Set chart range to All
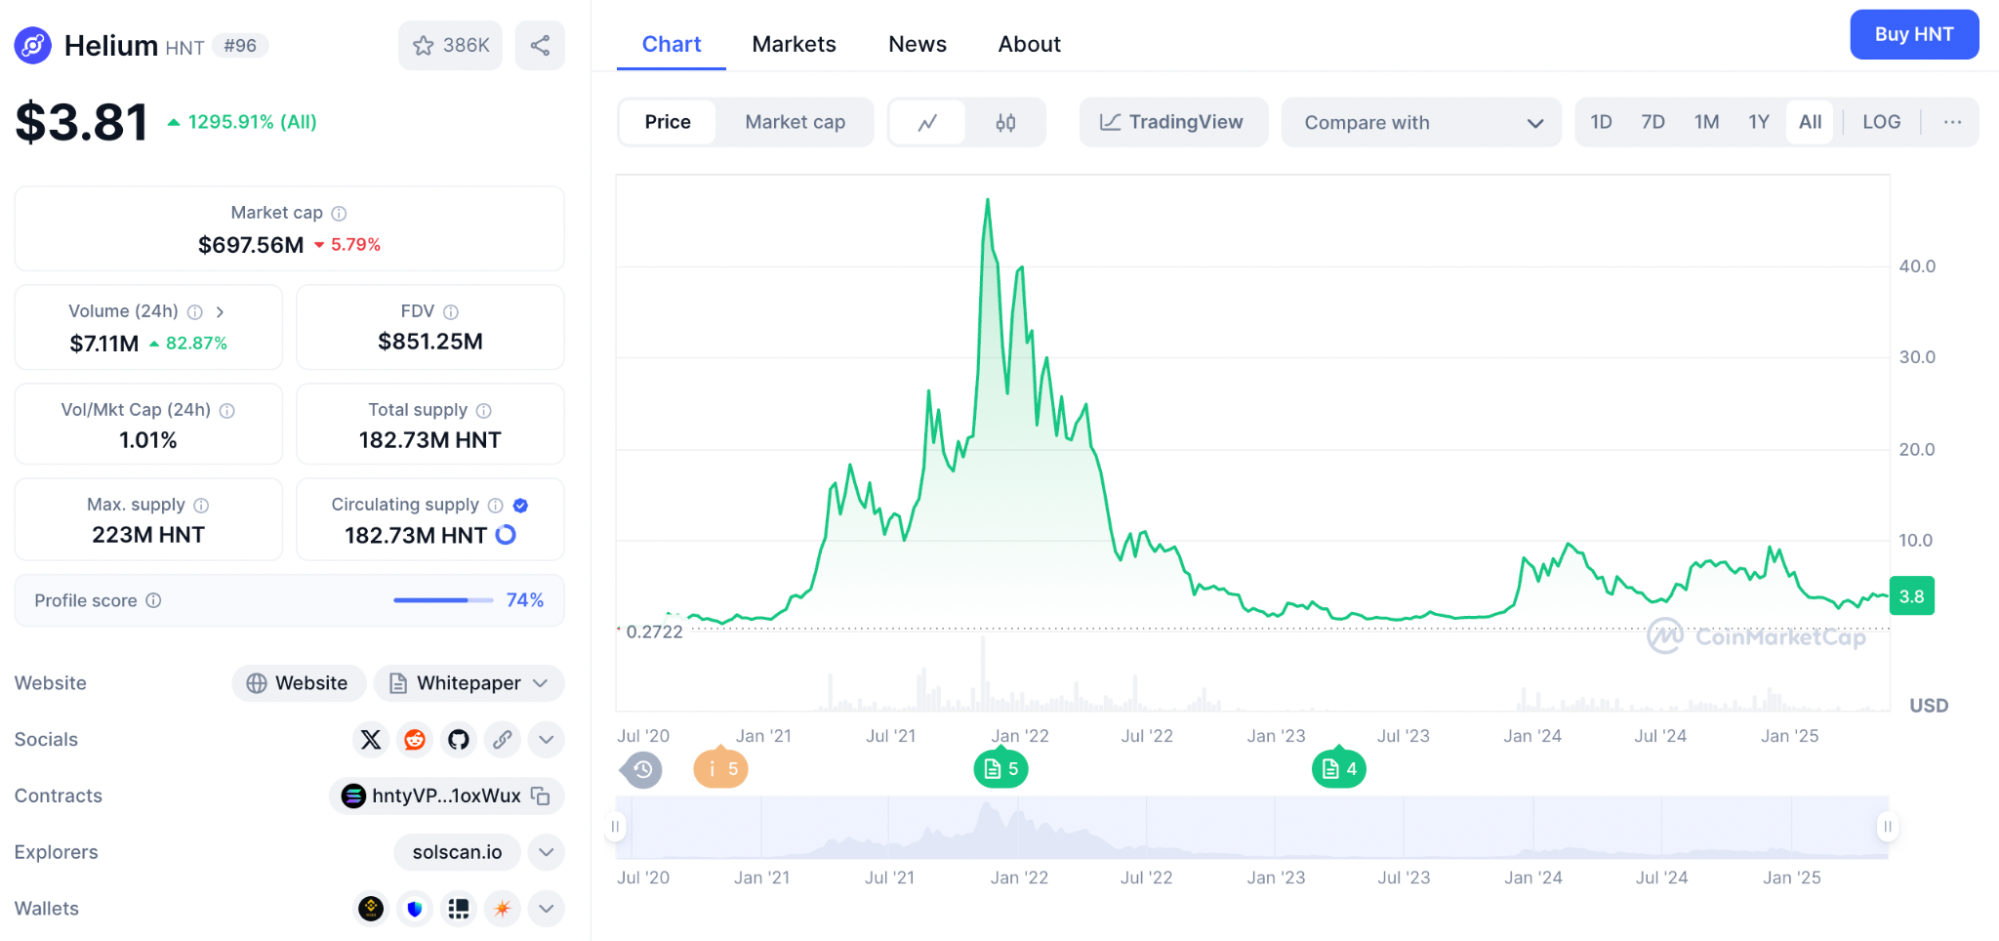Viewport: 1999px width, 941px height. [x=1810, y=122]
